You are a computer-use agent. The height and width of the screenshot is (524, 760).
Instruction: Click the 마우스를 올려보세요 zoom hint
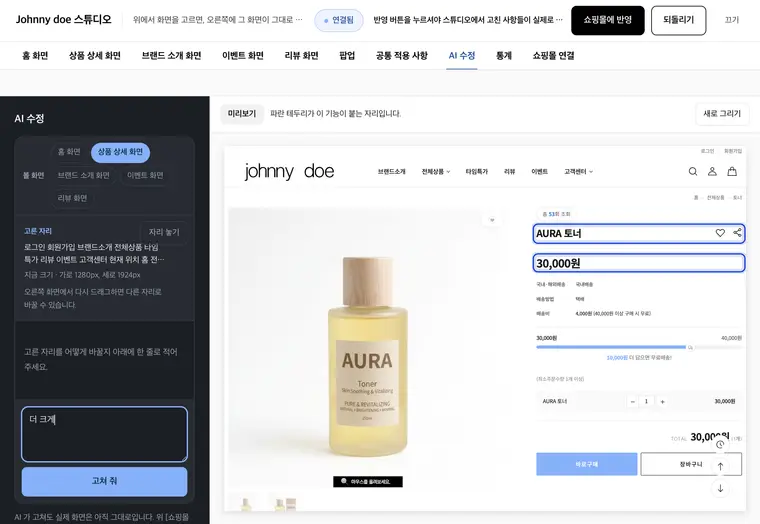[368, 481]
